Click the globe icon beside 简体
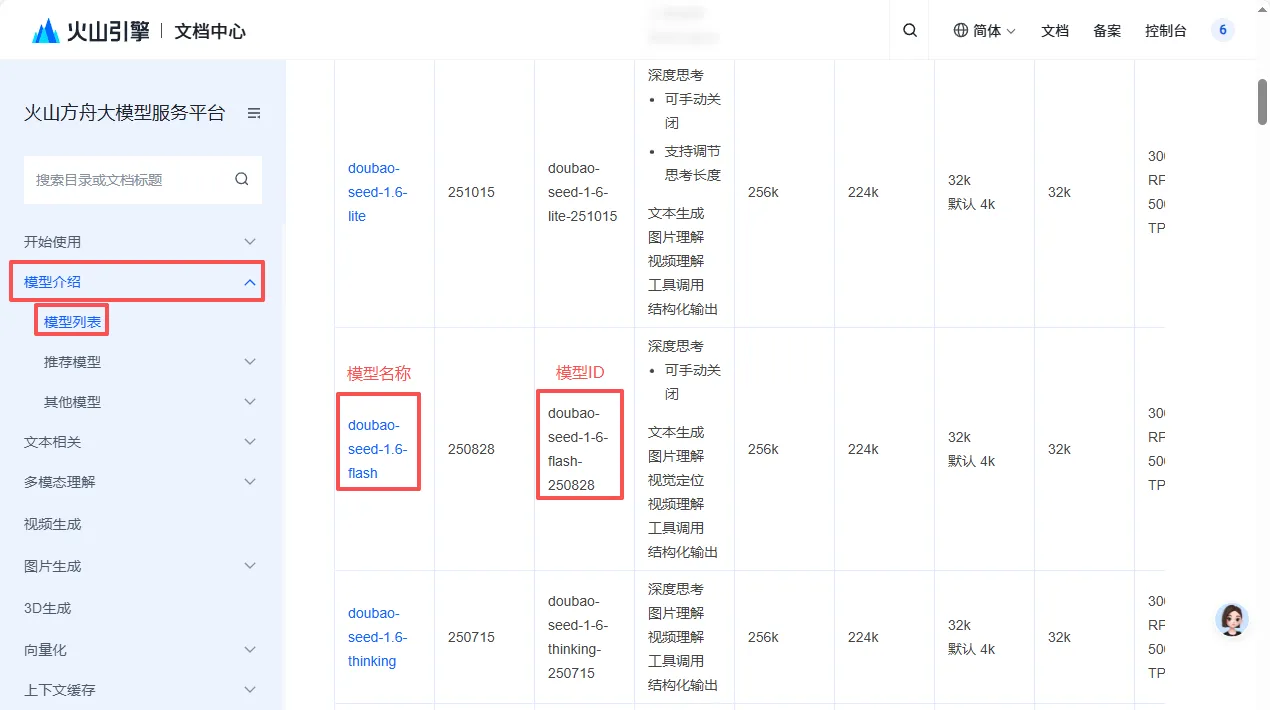Image resolution: width=1270 pixels, height=710 pixels. tap(961, 30)
